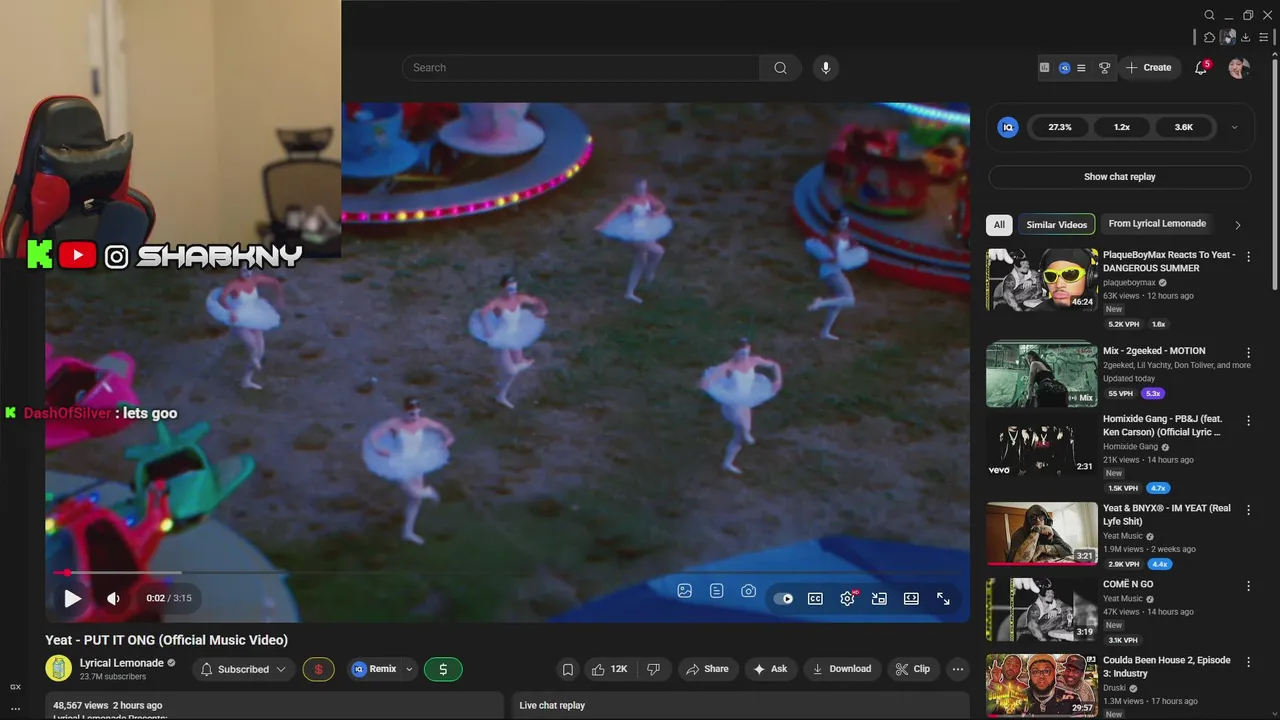Click the image thumbnail icon in the player
This screenshot has height=720, width=1280.
click(685, 591)
